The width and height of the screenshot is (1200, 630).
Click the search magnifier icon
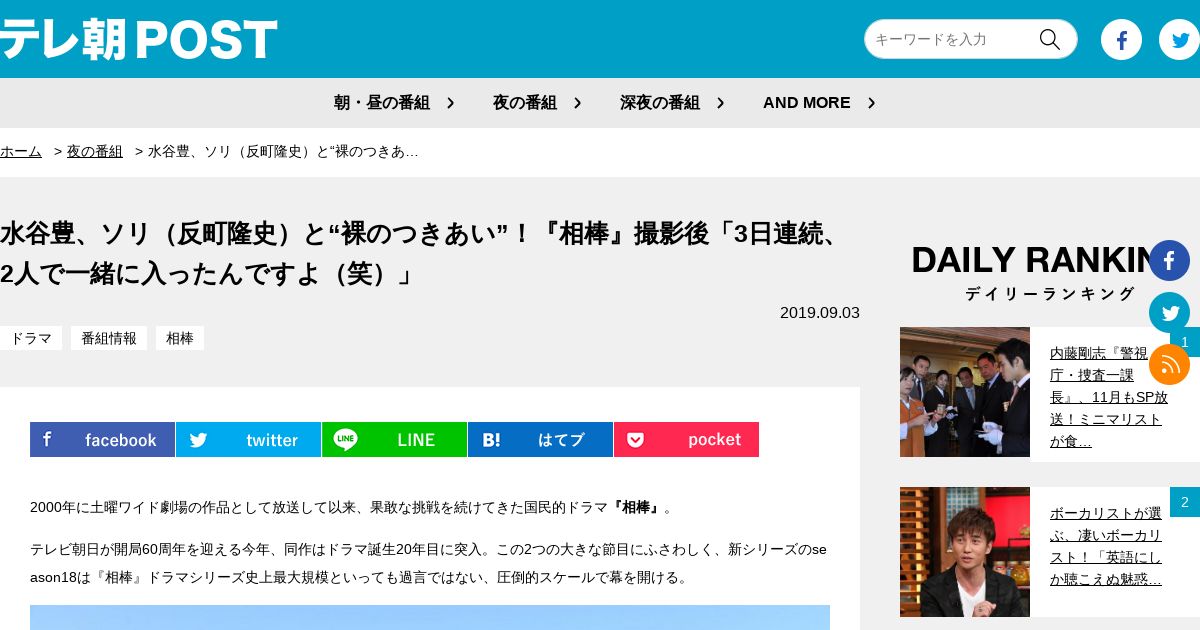click(1049, 39)
